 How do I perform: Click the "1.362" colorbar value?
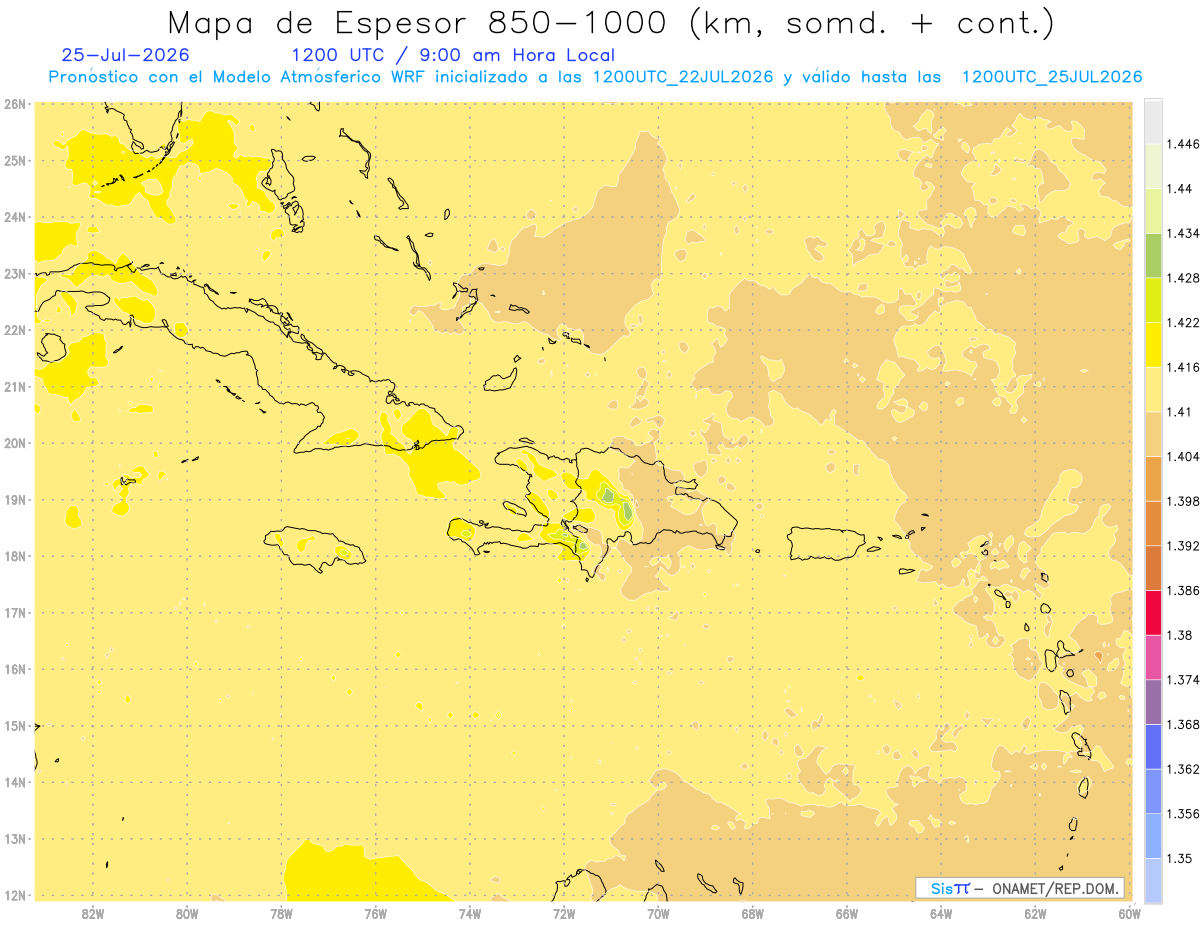click(1182, 769)
